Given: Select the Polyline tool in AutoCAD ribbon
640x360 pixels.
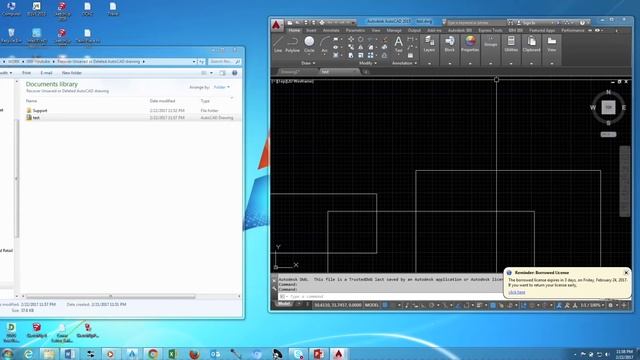Looking at the screenshot, I should (x=292, y=44).
